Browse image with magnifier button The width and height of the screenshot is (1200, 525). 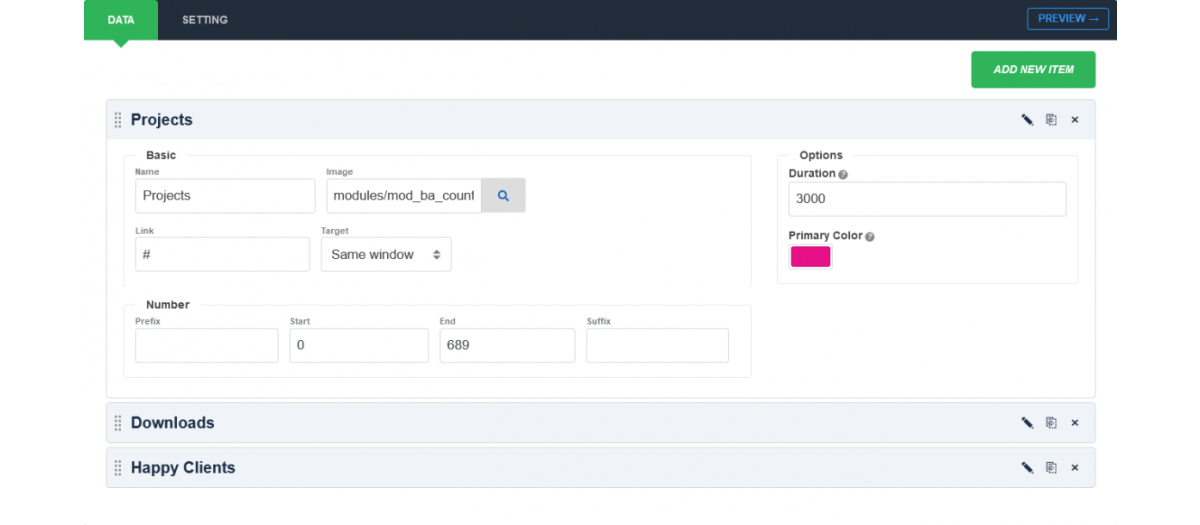click(x=503, y=196)
